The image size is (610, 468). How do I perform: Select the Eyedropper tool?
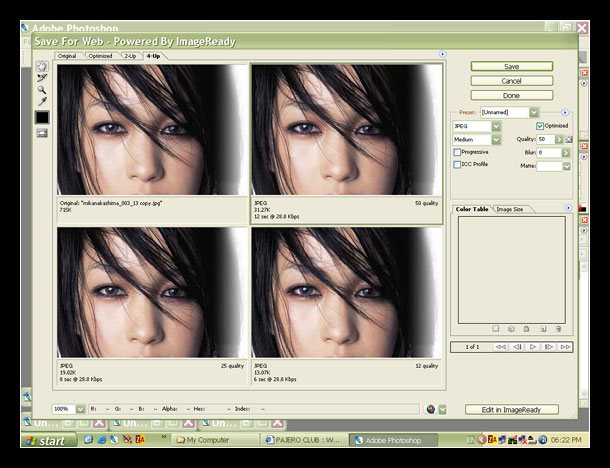[x=42, y=102]
